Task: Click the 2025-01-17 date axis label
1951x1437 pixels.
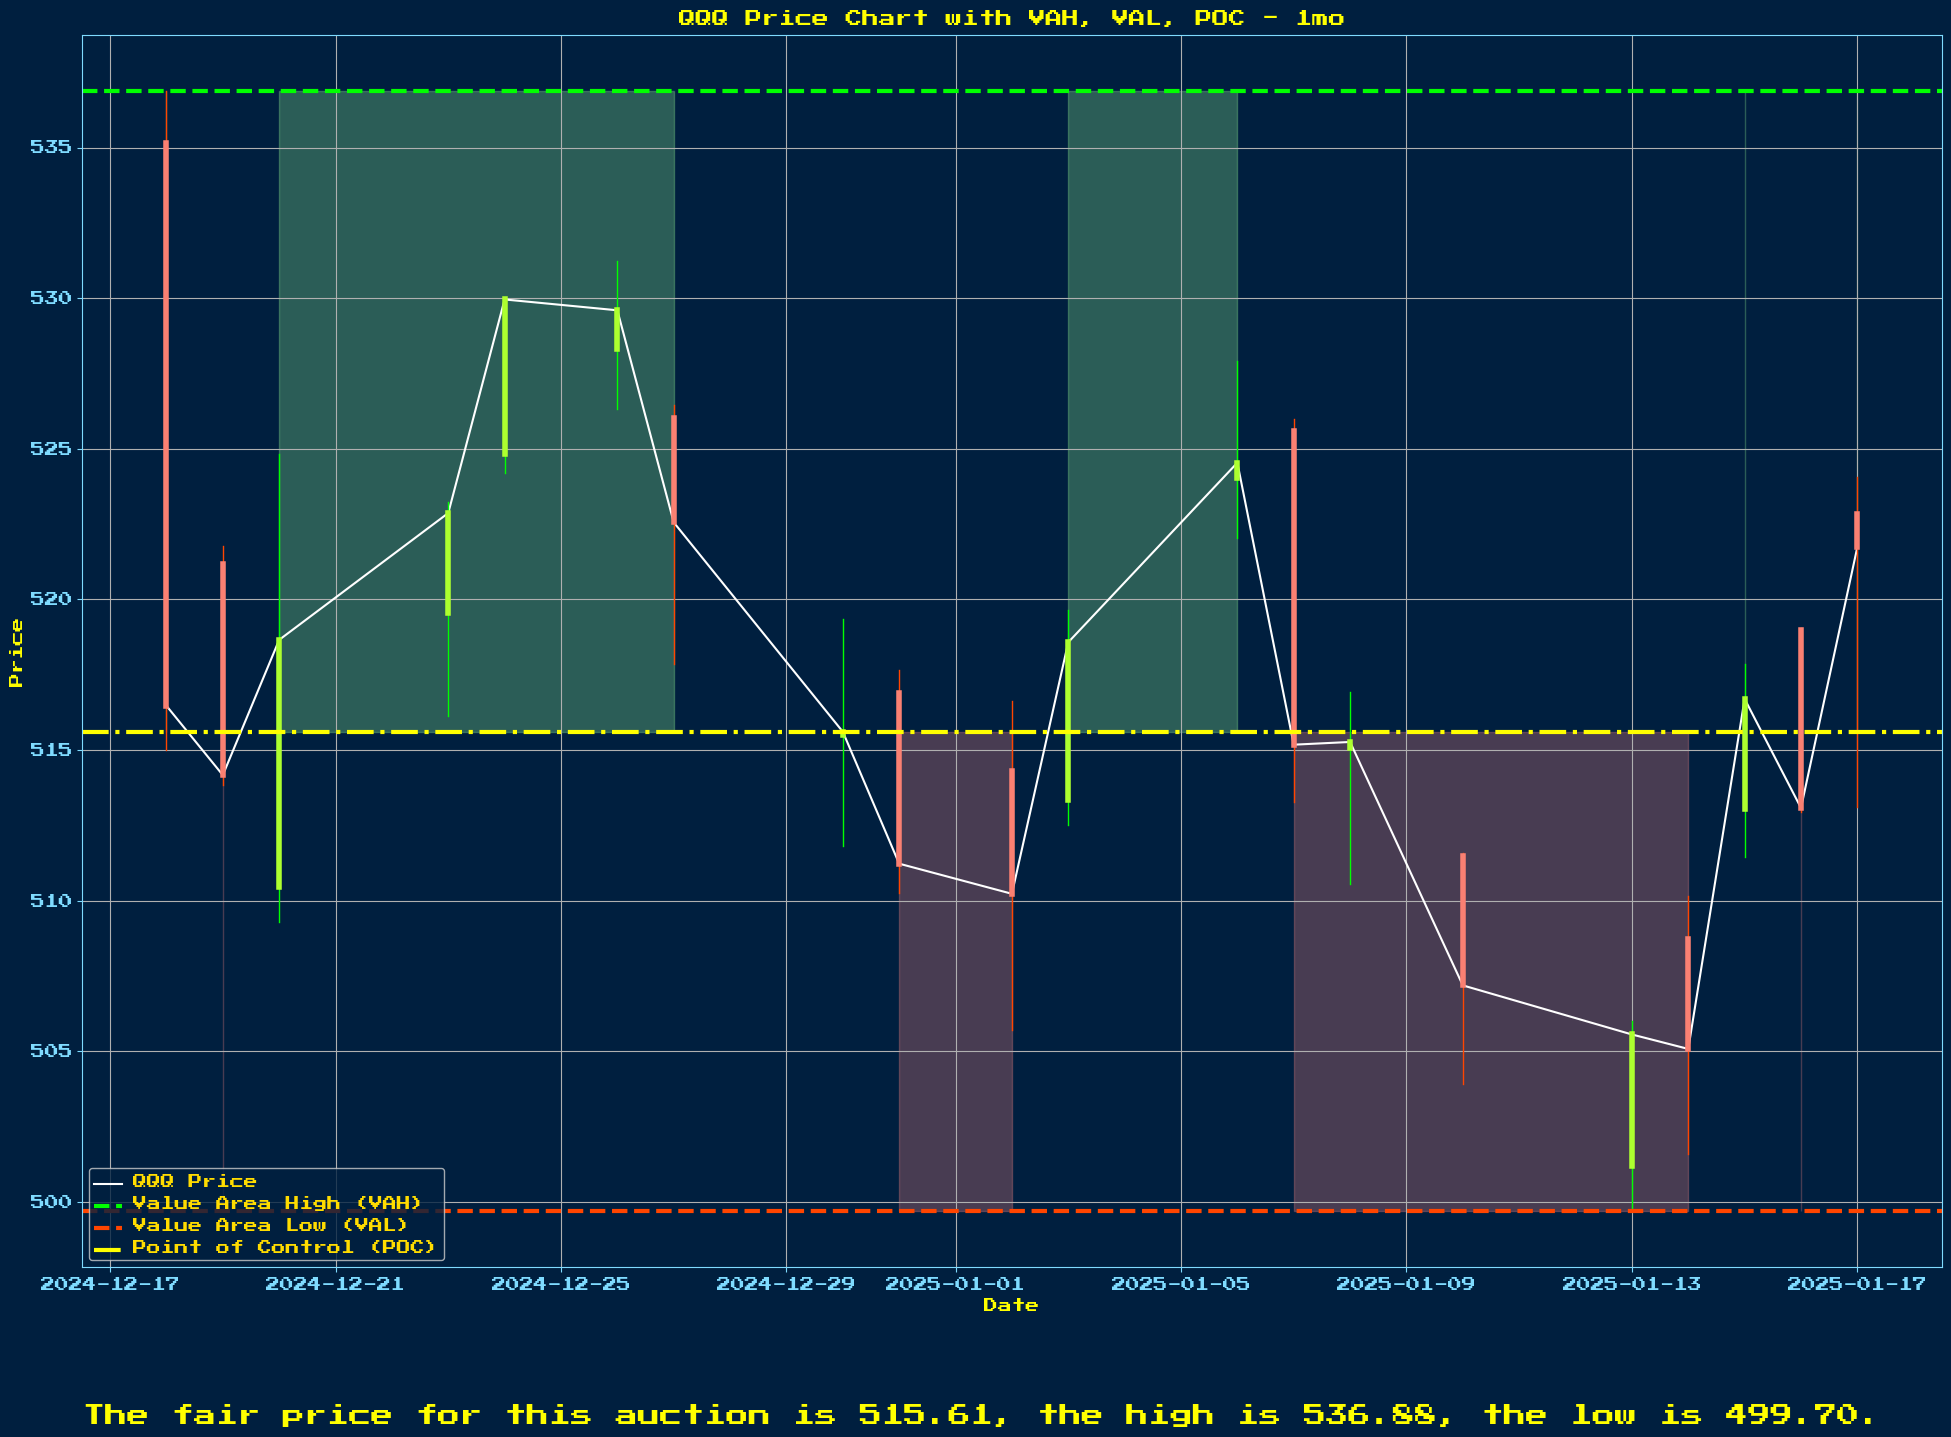Action: (1857, 1284)
